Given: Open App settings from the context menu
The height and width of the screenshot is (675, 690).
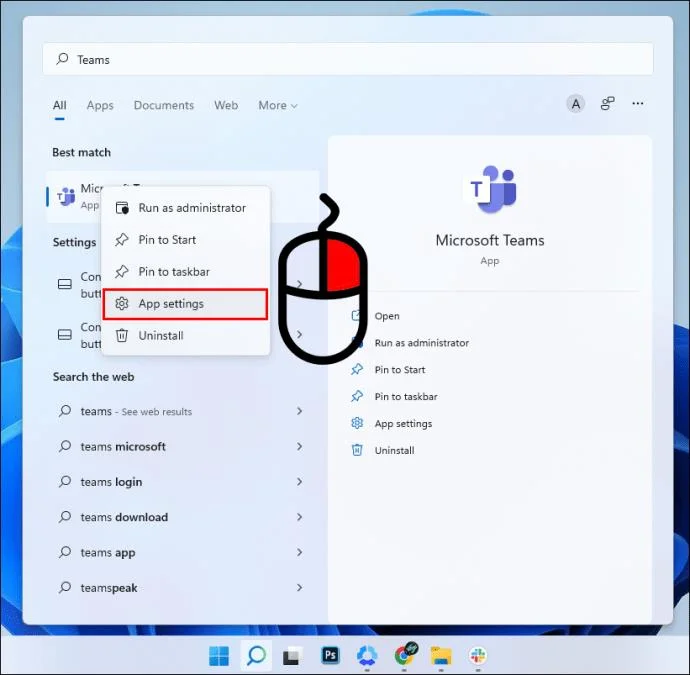Looking at the screenshot, I should pyautogui.click(x=185, y=304).
